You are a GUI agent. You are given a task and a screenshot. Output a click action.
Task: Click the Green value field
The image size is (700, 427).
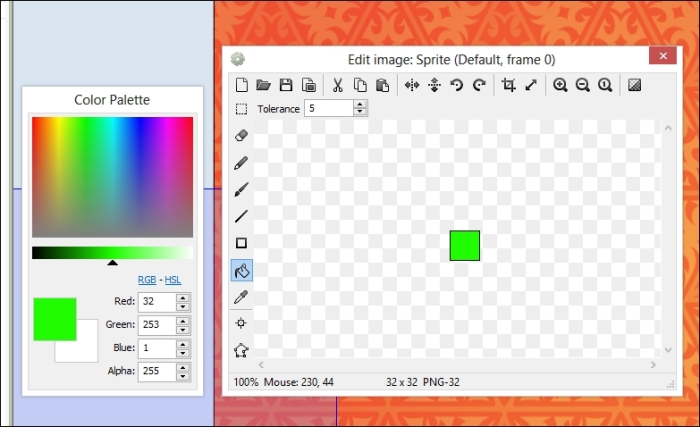(157, 325)
